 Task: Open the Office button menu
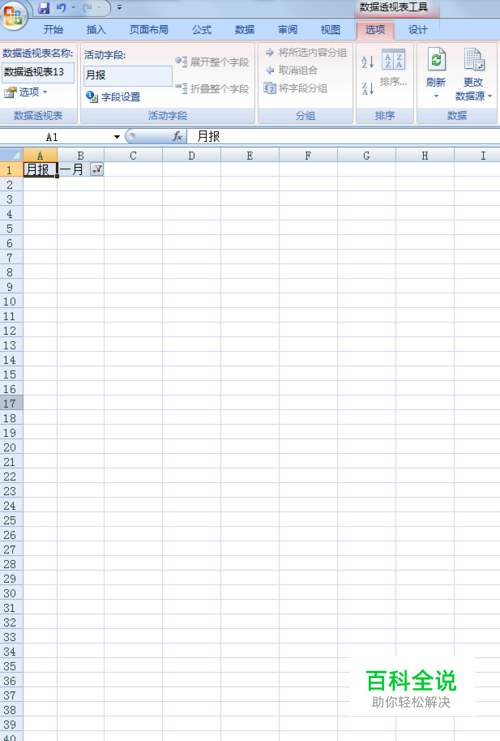[13, 16]
